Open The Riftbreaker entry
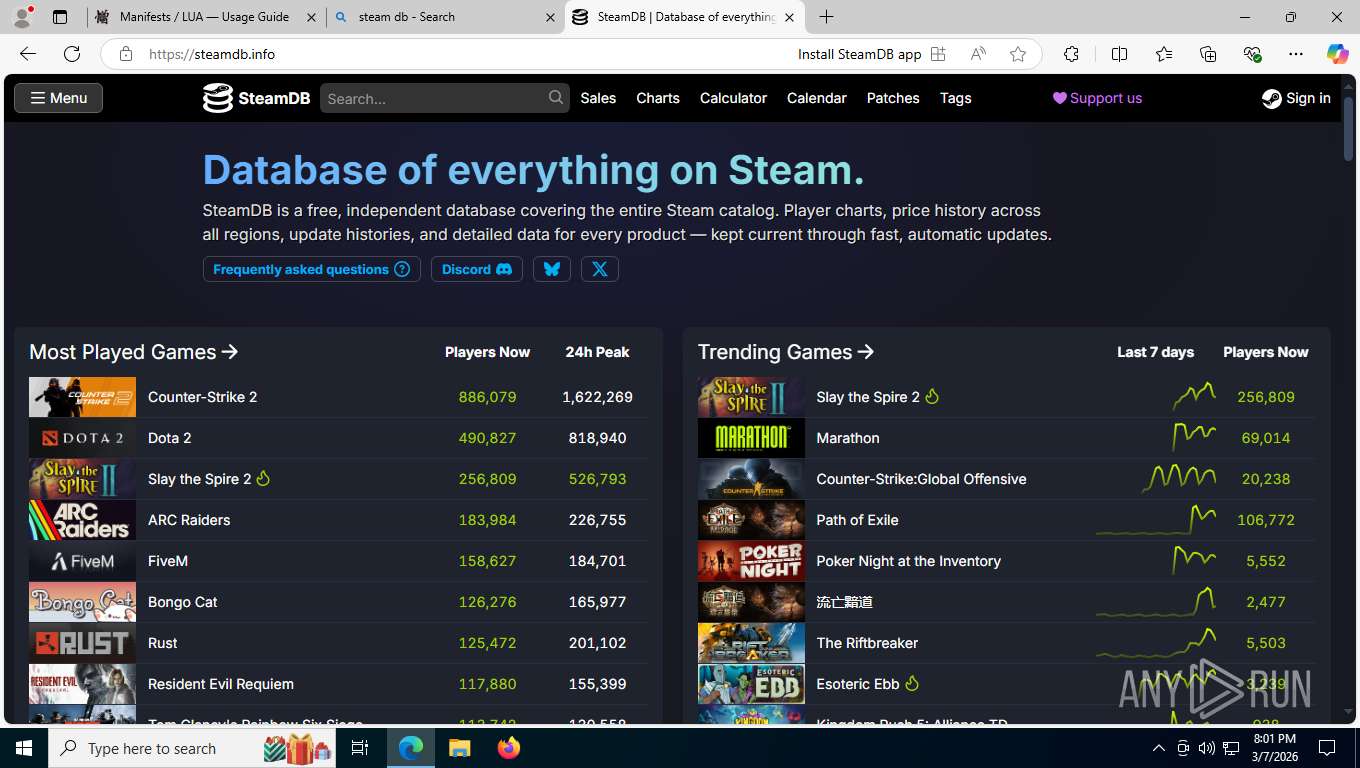The height and width of the screenshot is (768, 1360). click(867, 643)
